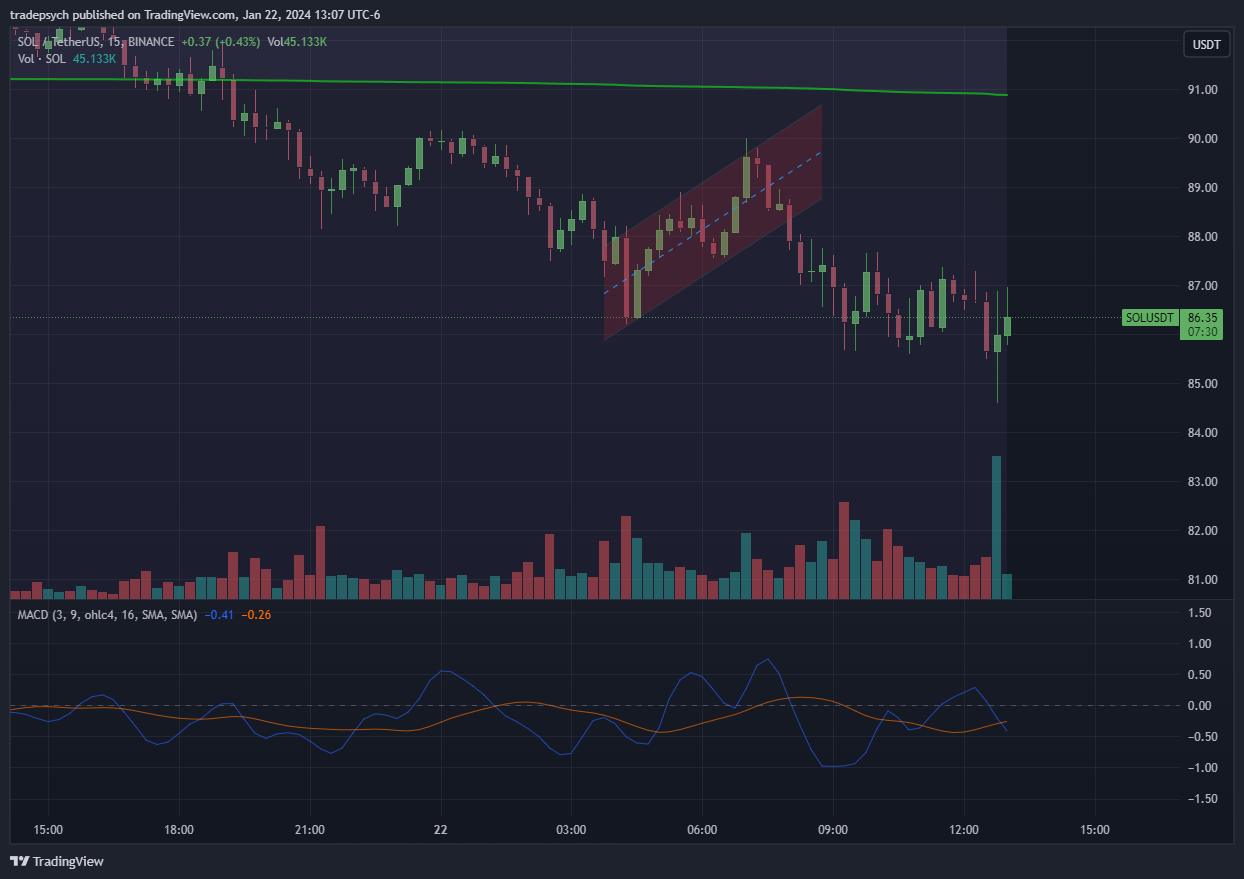Click the Vol45.133K value in symbol legend

[x=297, y=42]
